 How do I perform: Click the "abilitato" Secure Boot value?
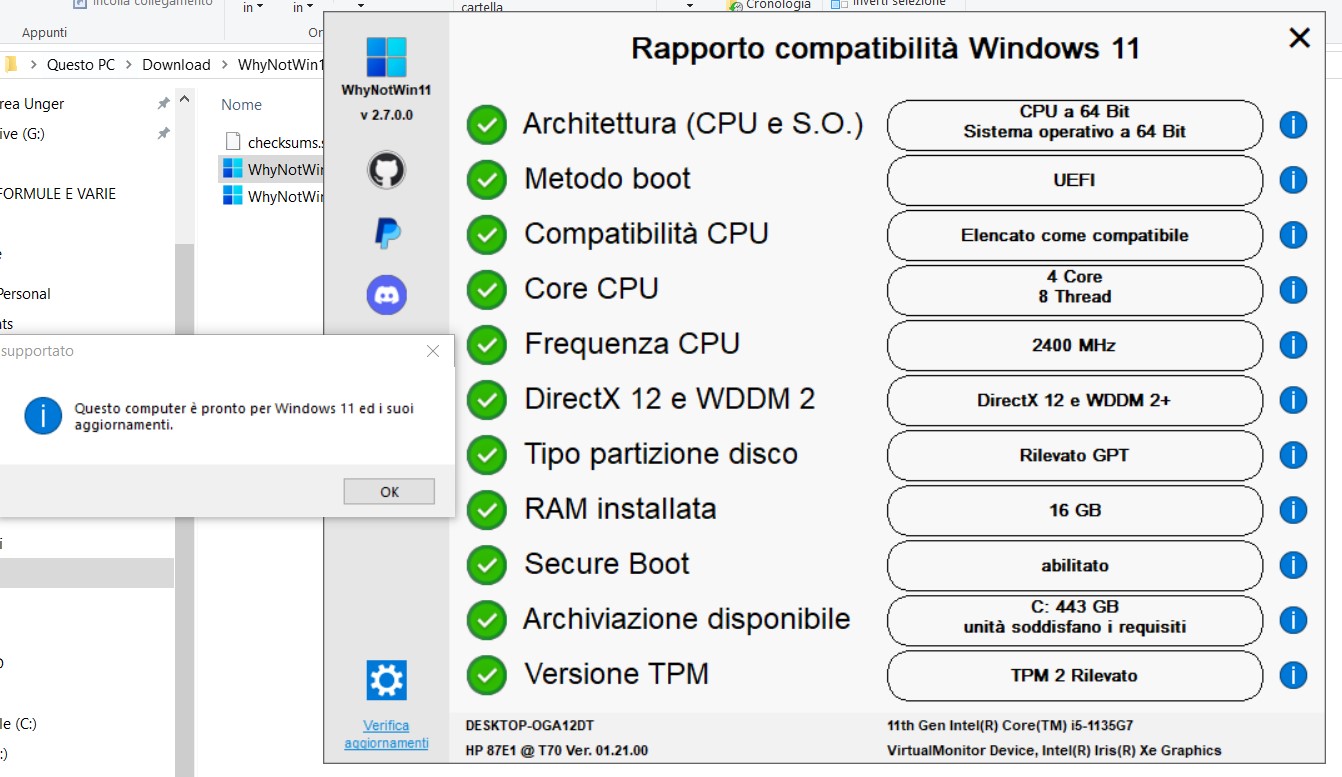pyautogui.click(x=1075, y=565)
